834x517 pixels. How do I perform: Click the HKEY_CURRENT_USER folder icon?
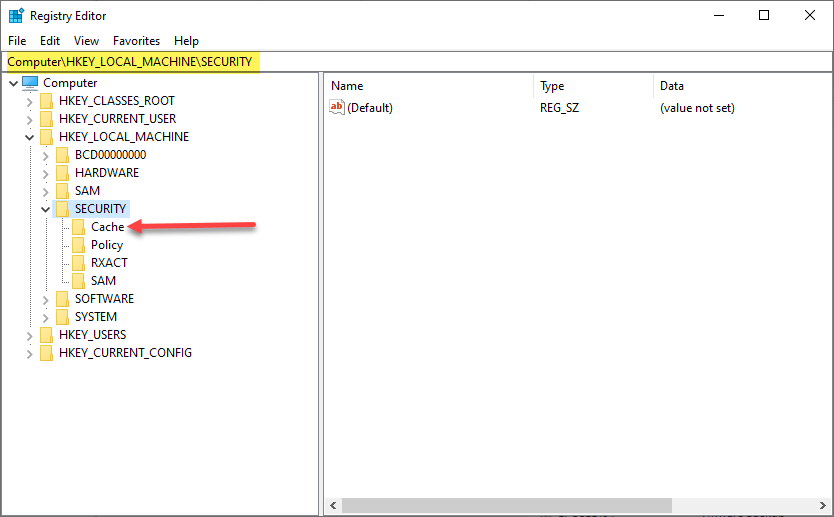(x=47, y=119)
